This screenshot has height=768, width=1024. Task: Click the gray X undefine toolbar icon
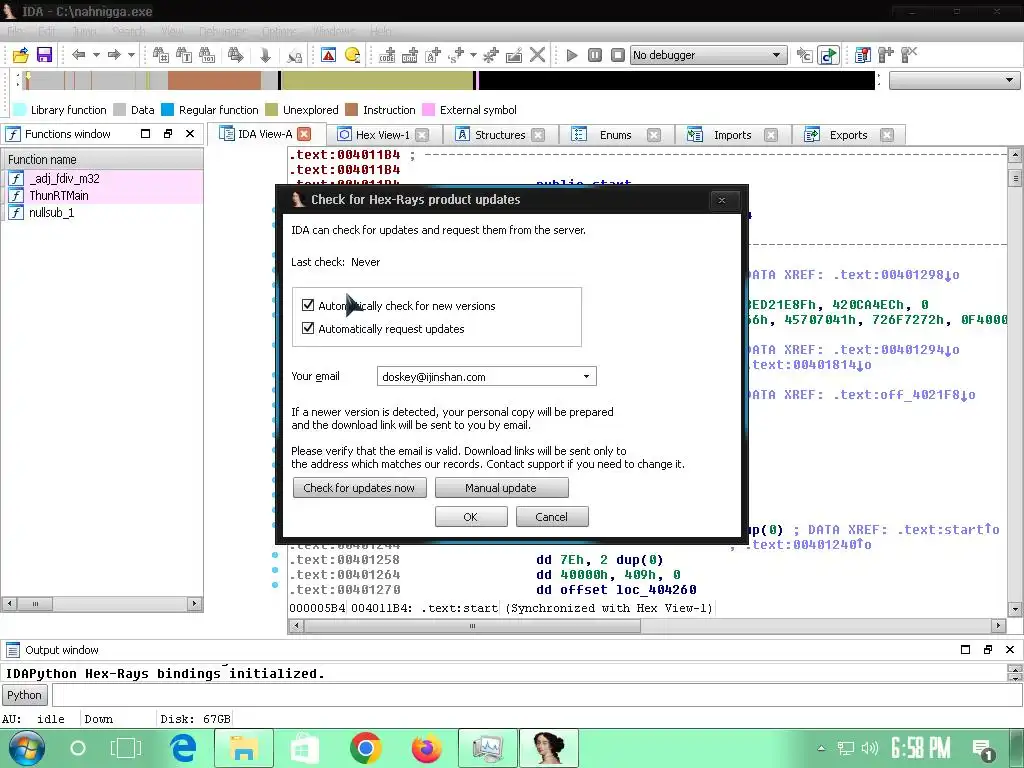[537, 55]
